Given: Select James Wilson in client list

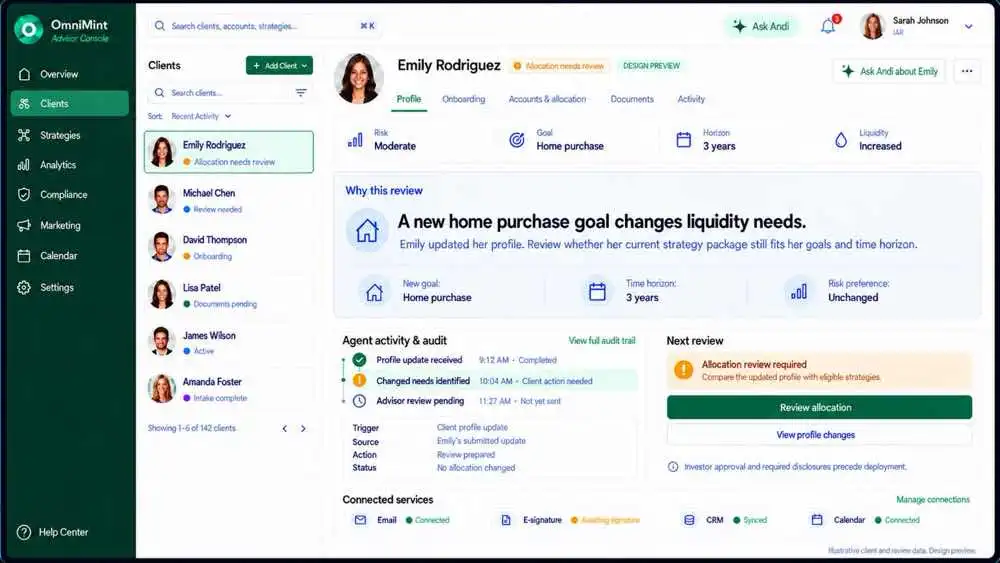Looking at the screenshot, I should (x=229, y=342).
